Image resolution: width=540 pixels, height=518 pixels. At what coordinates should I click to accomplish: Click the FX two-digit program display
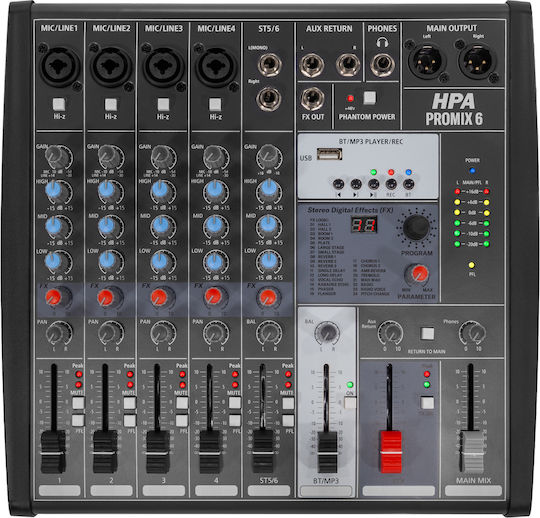click(364, 225)
